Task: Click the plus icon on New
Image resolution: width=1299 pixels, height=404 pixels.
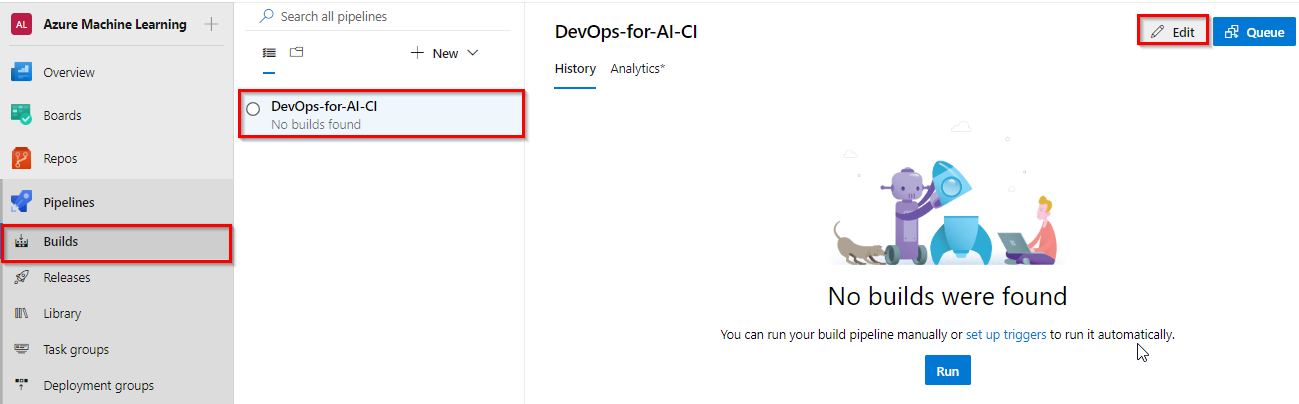Action: [418, 53]
